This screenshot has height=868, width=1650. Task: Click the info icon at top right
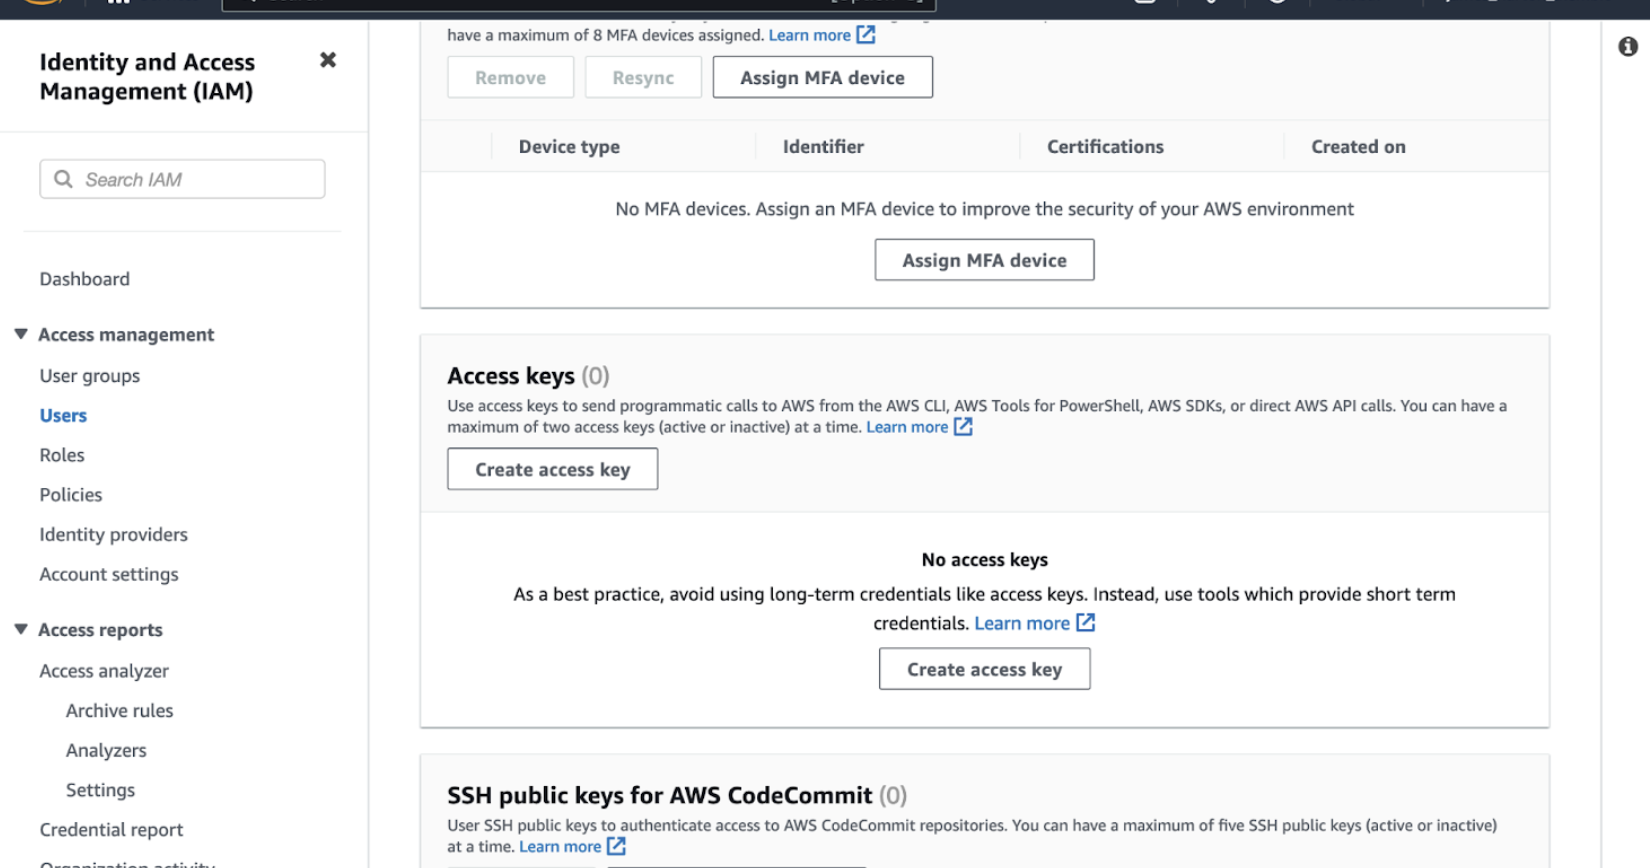[1627, 47]
